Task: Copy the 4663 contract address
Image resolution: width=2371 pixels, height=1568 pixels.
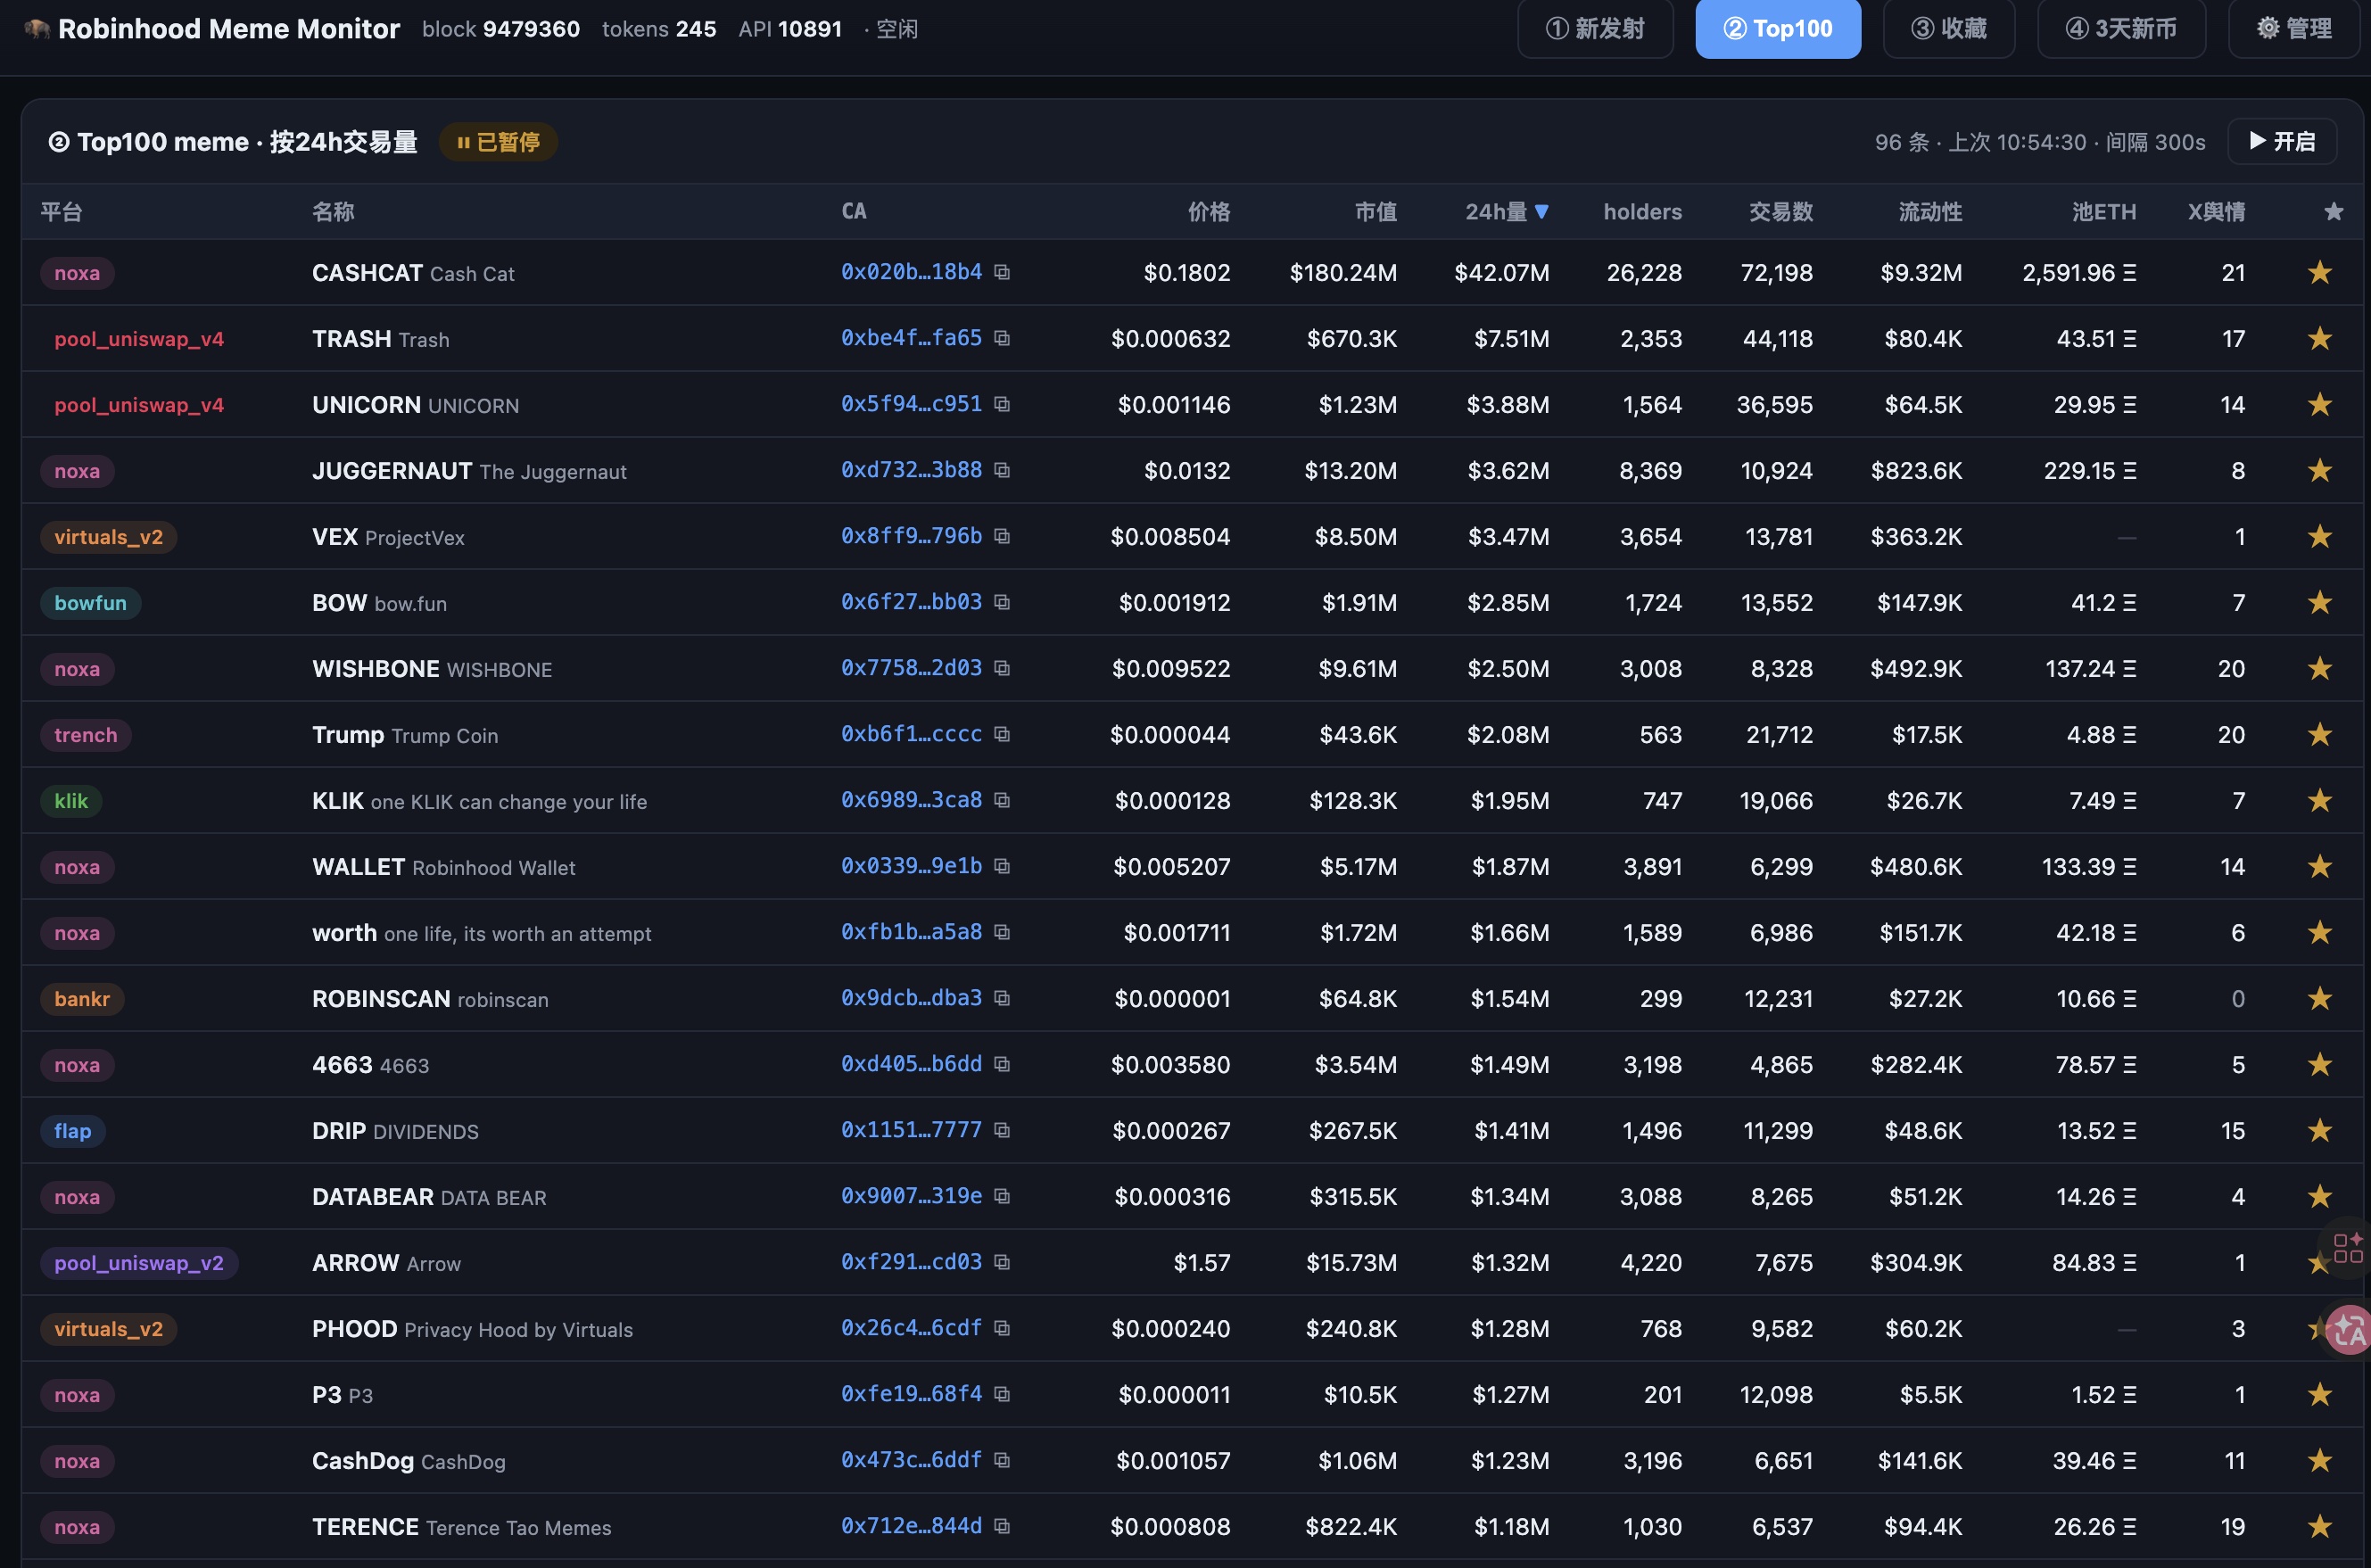Action: [1002, 1064]
